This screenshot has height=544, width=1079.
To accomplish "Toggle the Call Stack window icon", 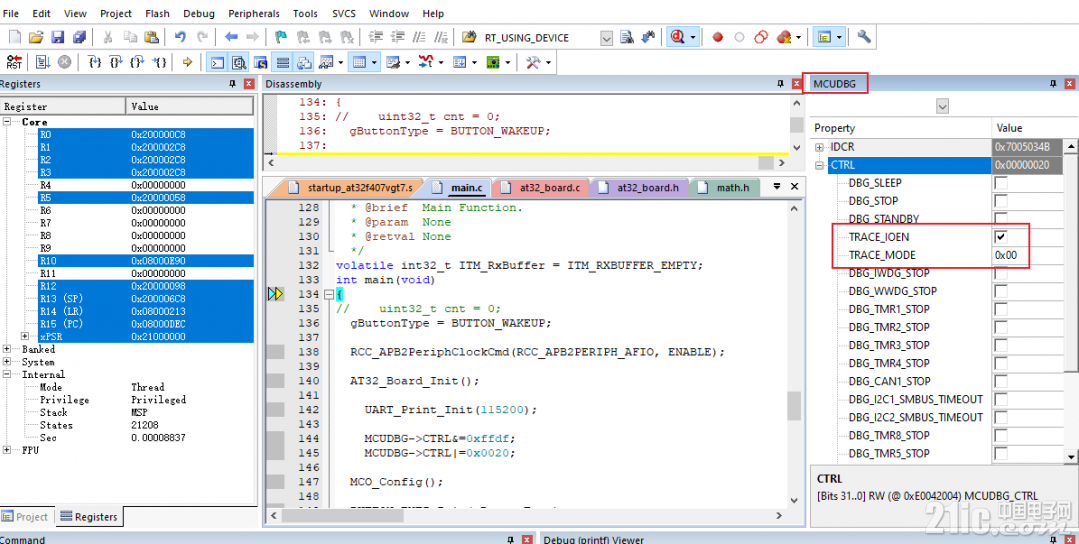I will click(x=303, y=63).
